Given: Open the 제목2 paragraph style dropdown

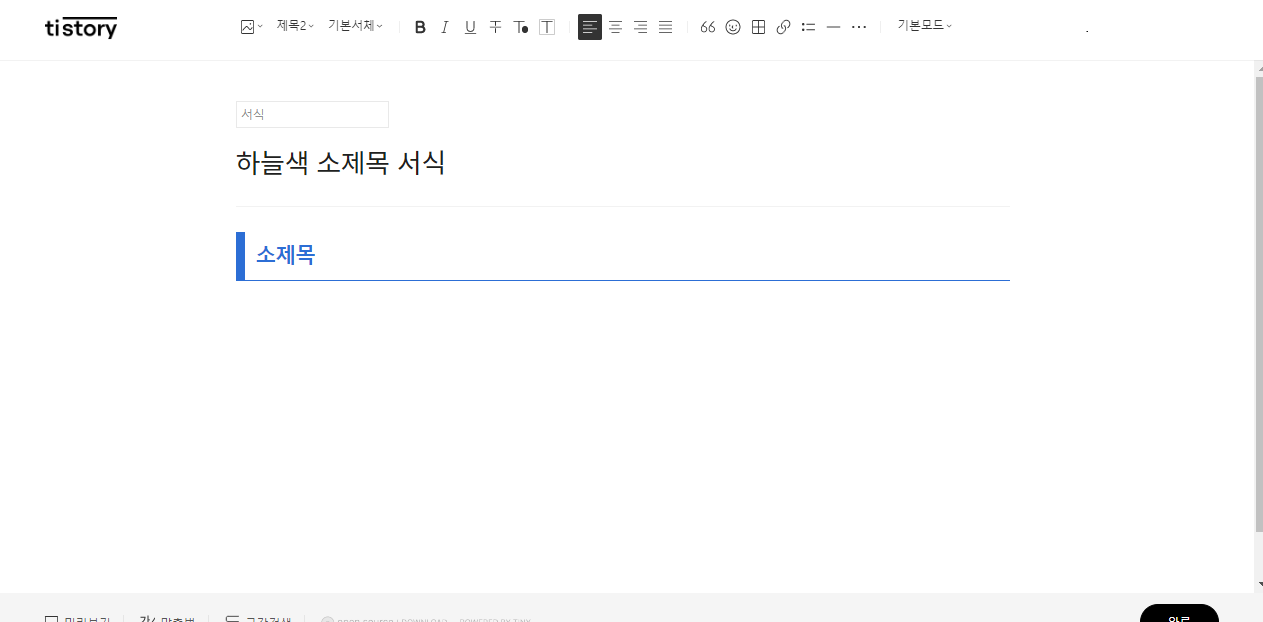Looking at the screenshot, I should tap(295, 26).
